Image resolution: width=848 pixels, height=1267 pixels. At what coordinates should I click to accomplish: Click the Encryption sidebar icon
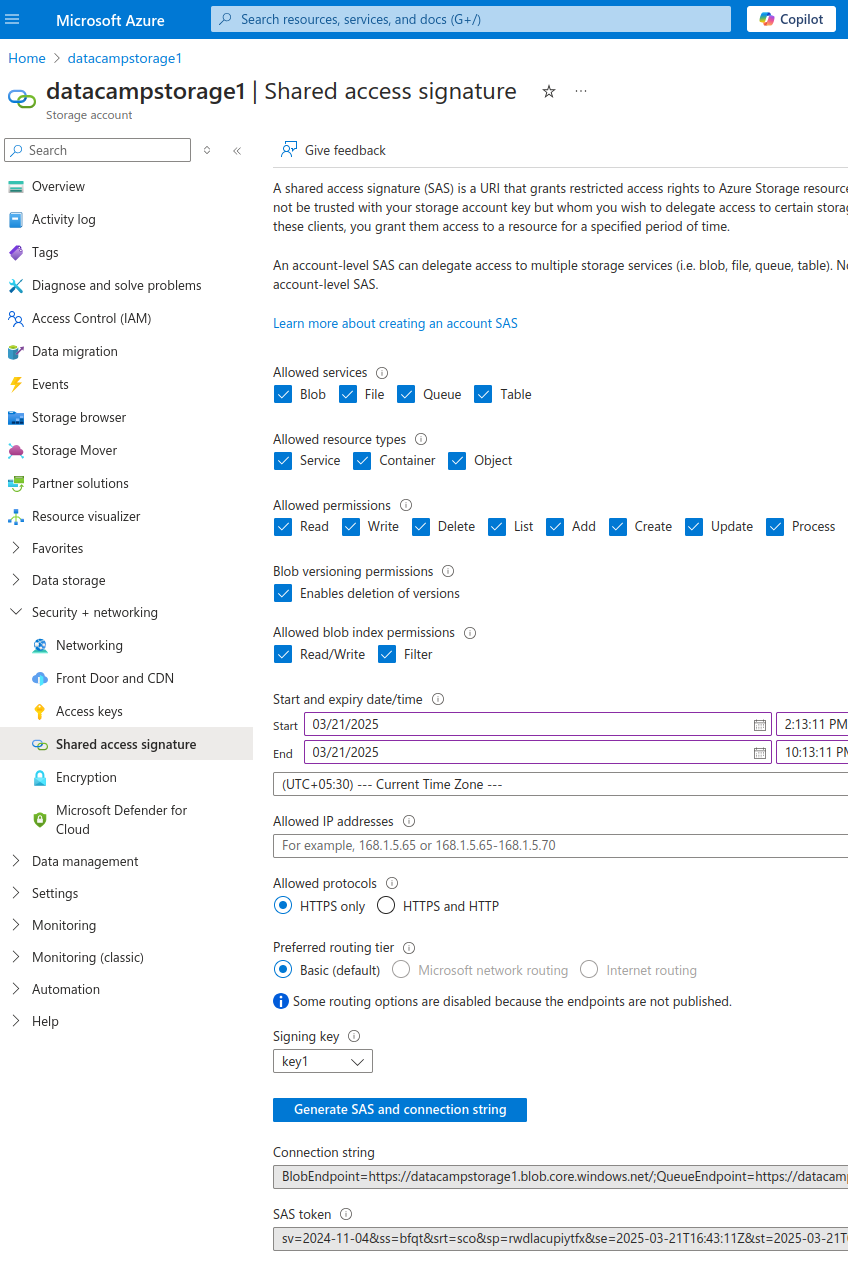pos(42,777)
